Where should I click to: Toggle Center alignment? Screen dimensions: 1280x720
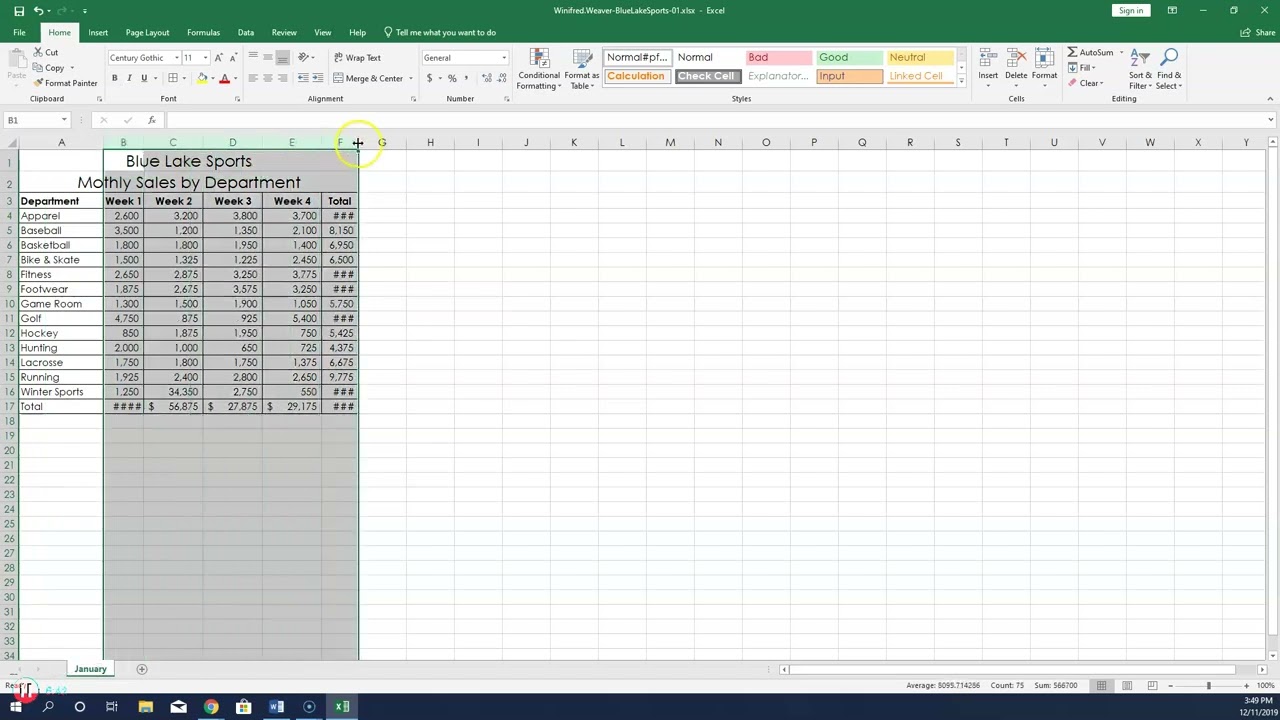[x=267, y=78]
